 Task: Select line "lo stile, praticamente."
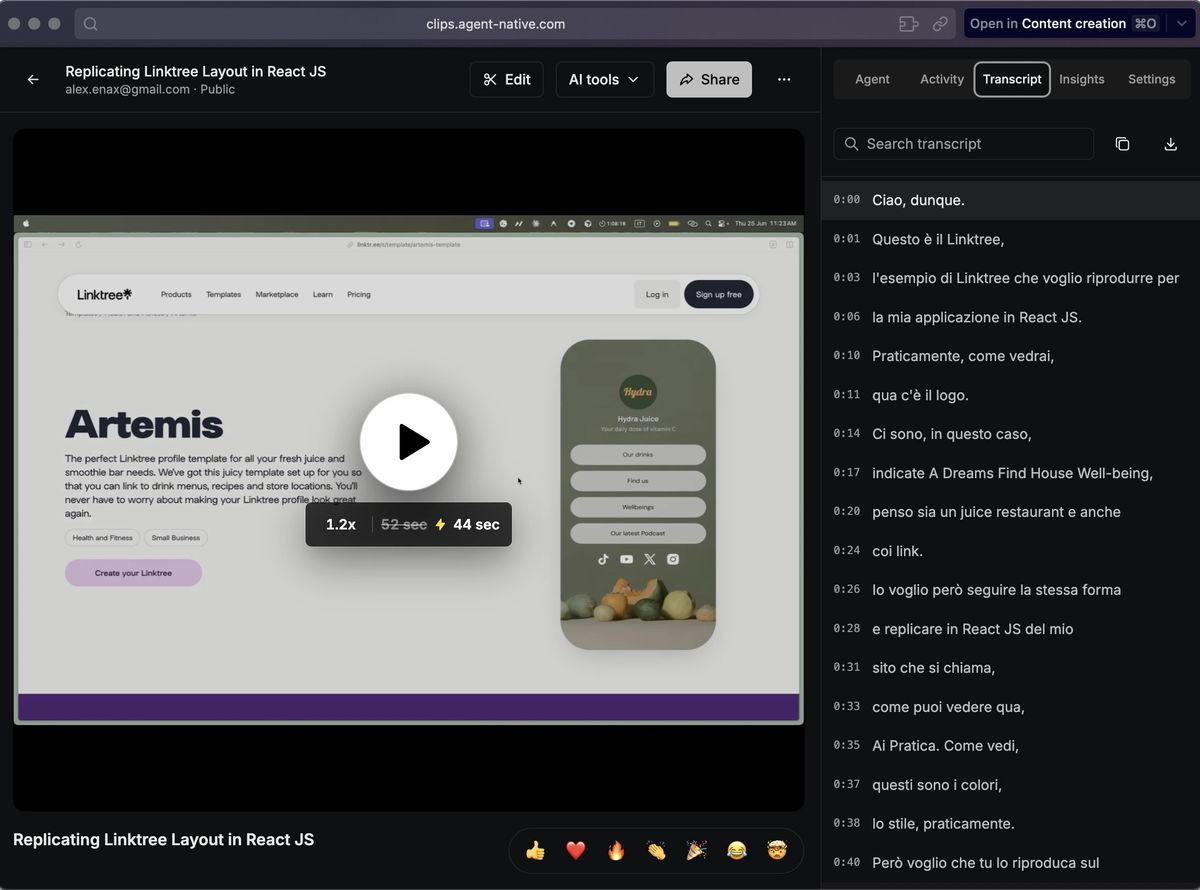point(1010,824)
